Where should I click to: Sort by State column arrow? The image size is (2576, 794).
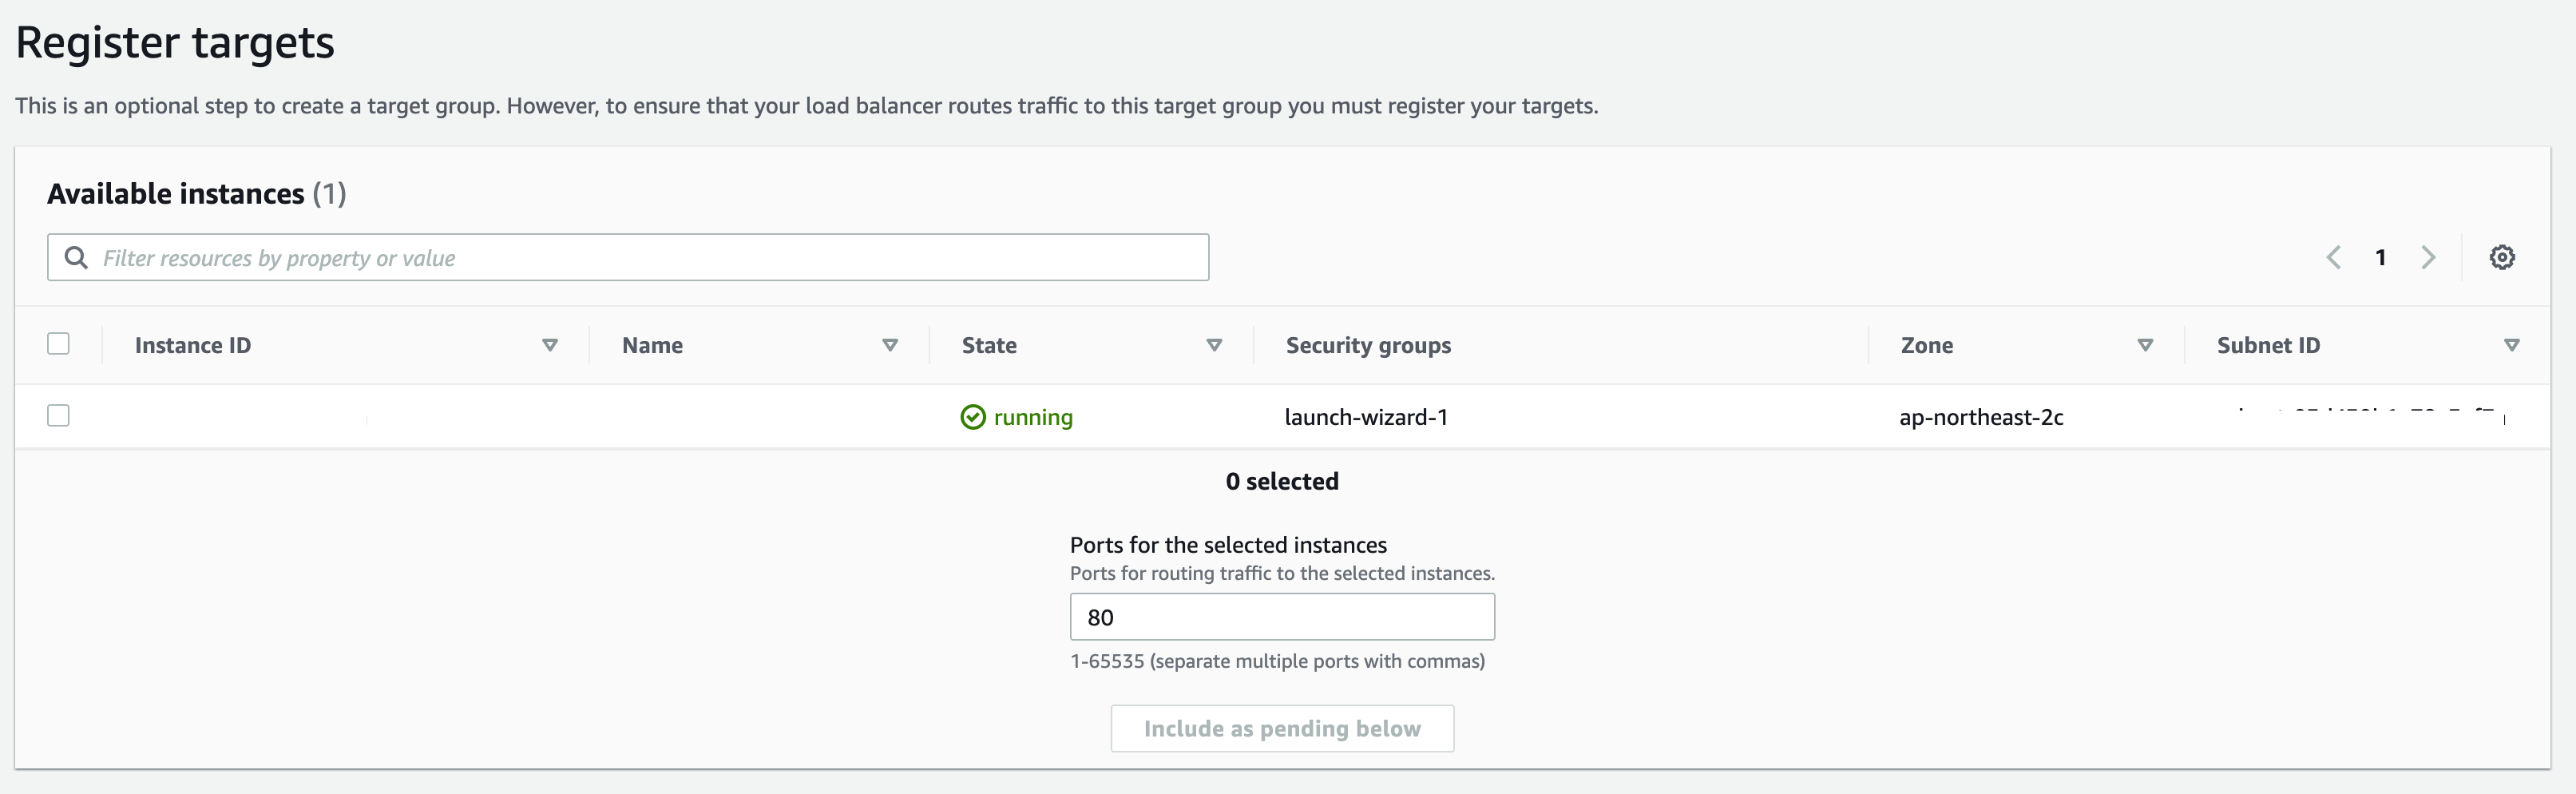1214,345
